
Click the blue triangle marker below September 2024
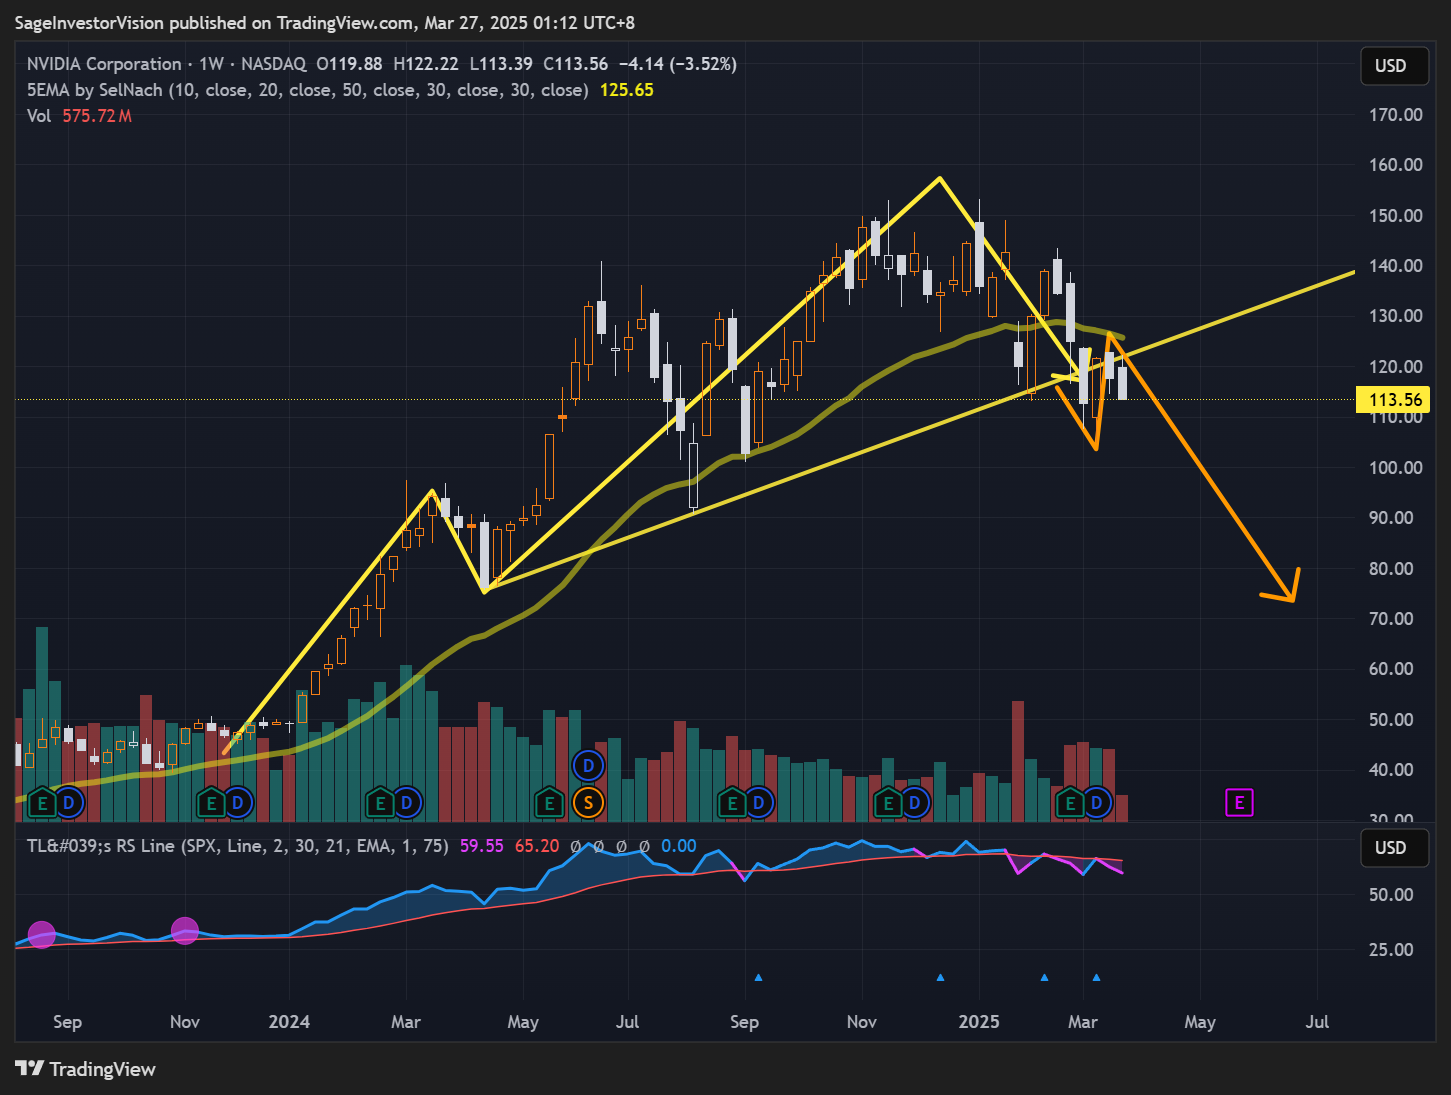coord(758,977)
